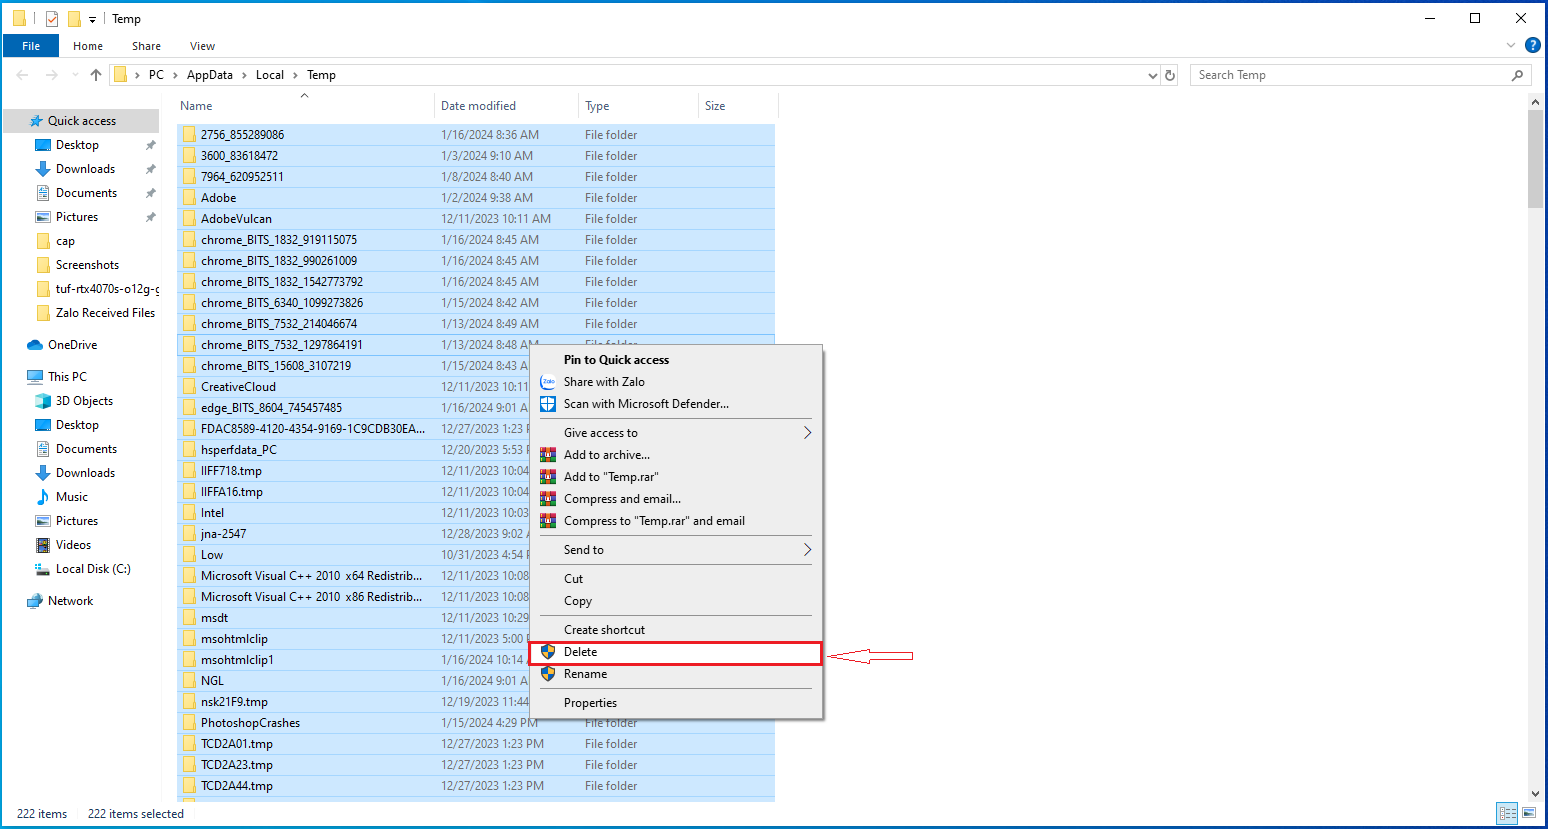The width and height of the screenshot is (1548, 829).
Task: Open 3D Objects in navigation pane
Action: coord(84,401)
